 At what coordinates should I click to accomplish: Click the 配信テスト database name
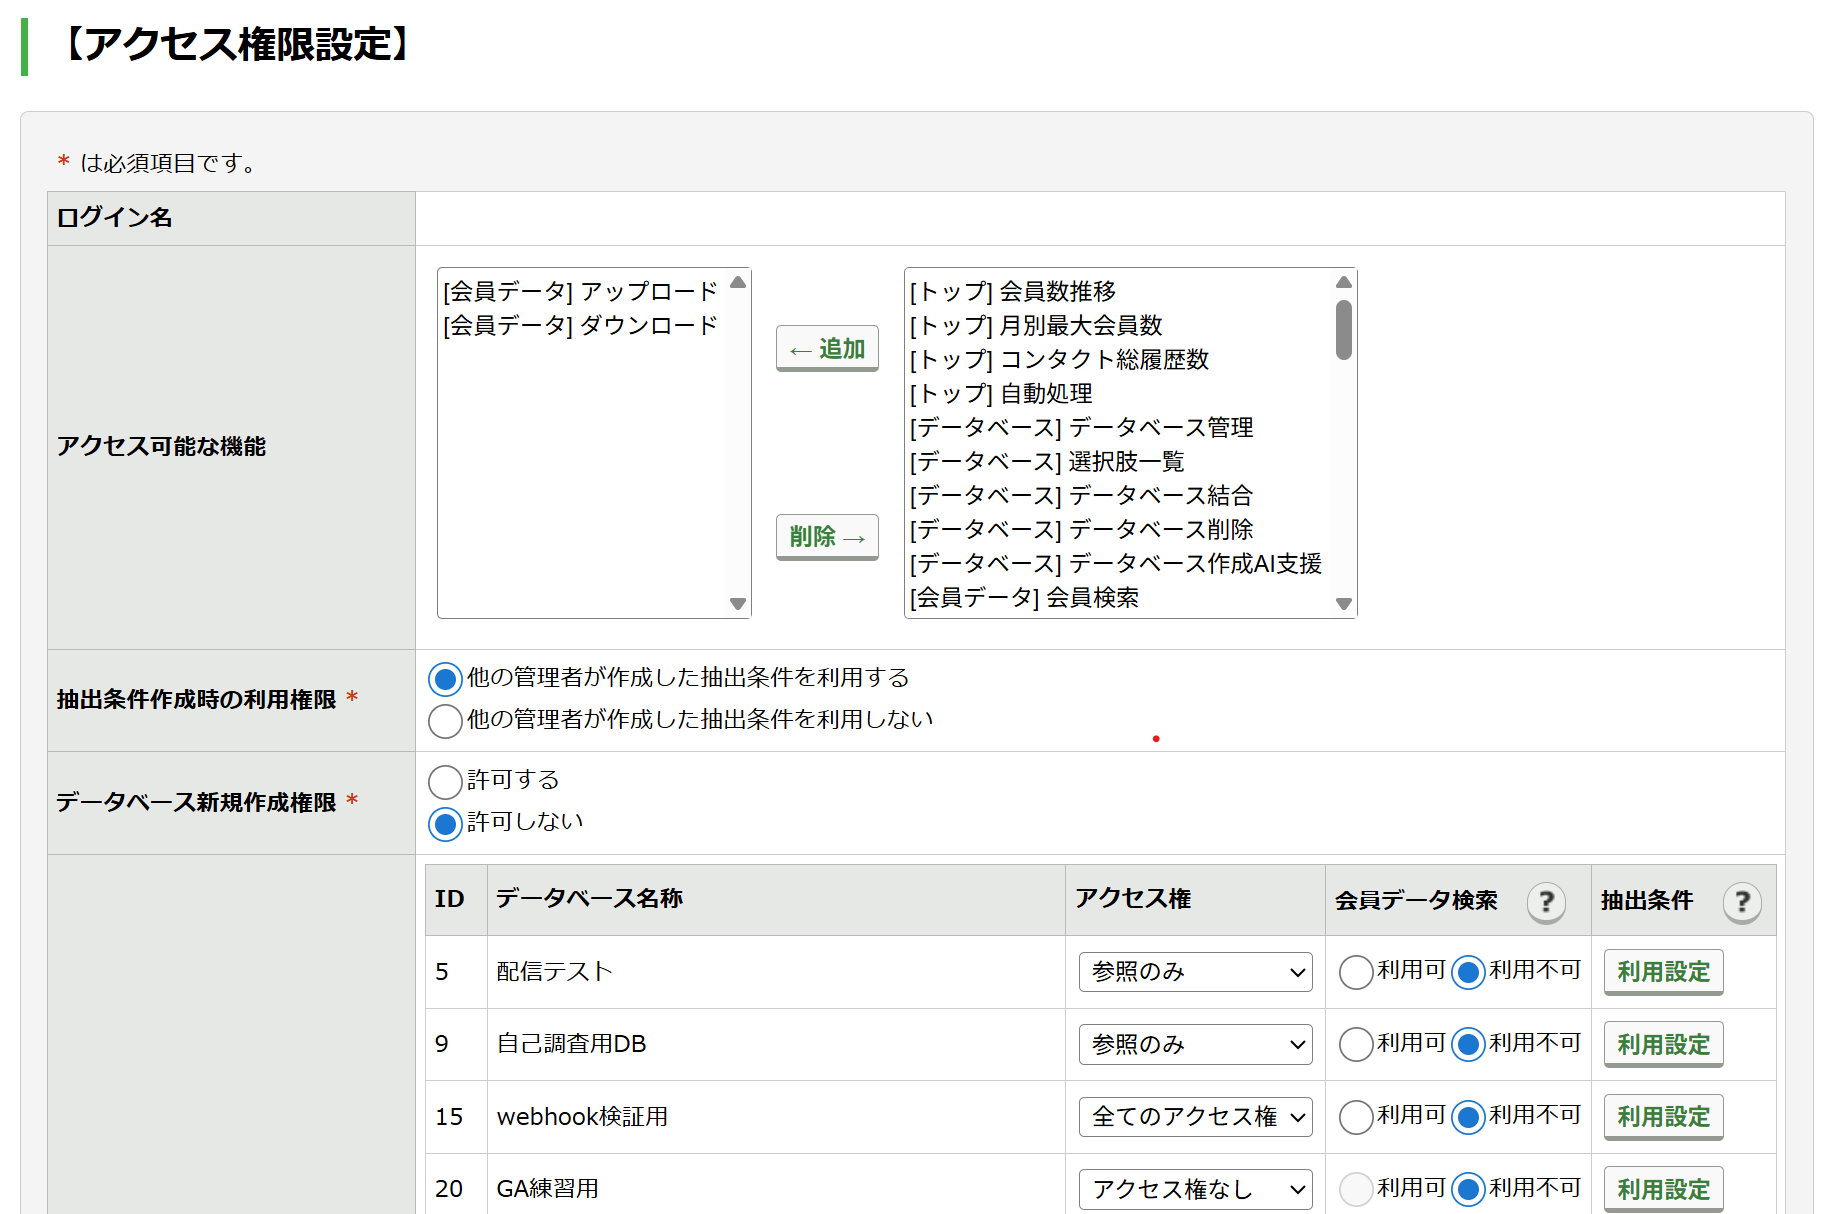pyautogui.click(x=554, y=972)
